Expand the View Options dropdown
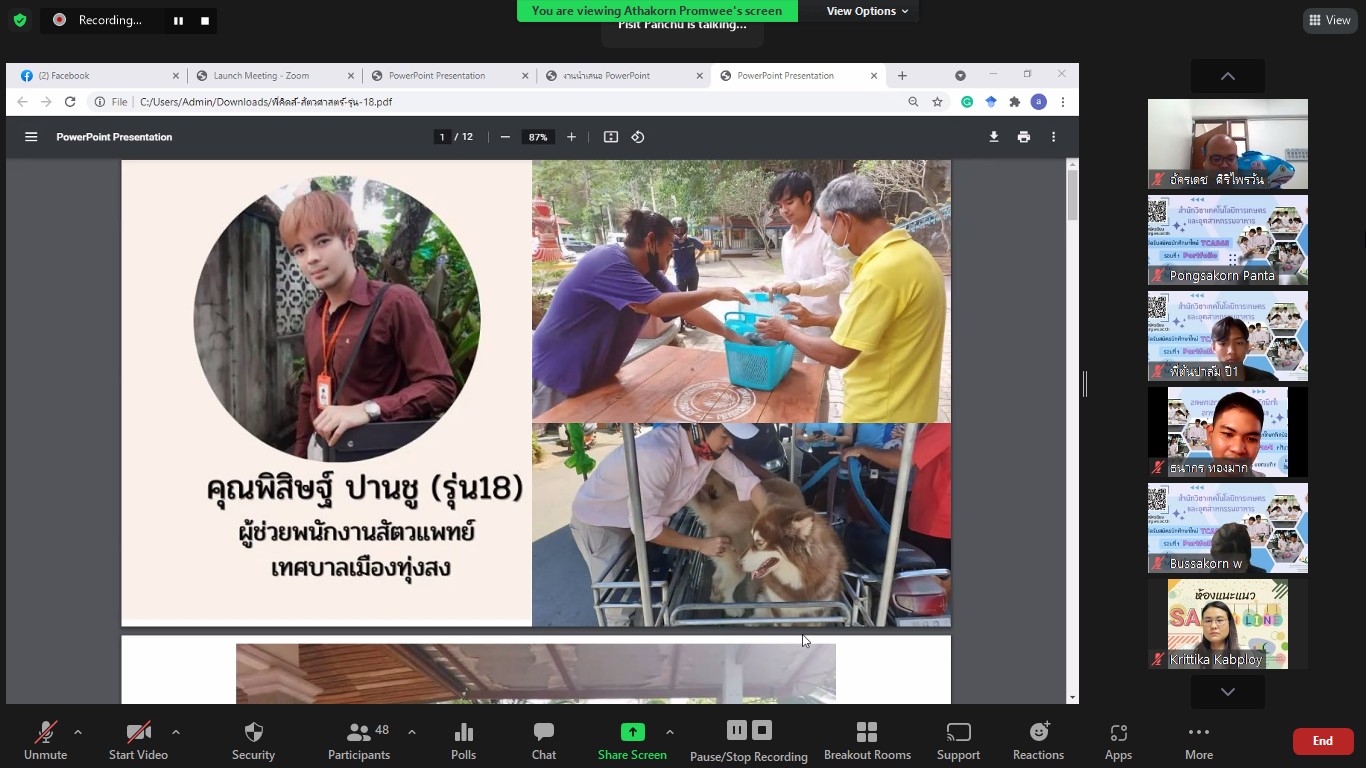 [x=867, y=11]
